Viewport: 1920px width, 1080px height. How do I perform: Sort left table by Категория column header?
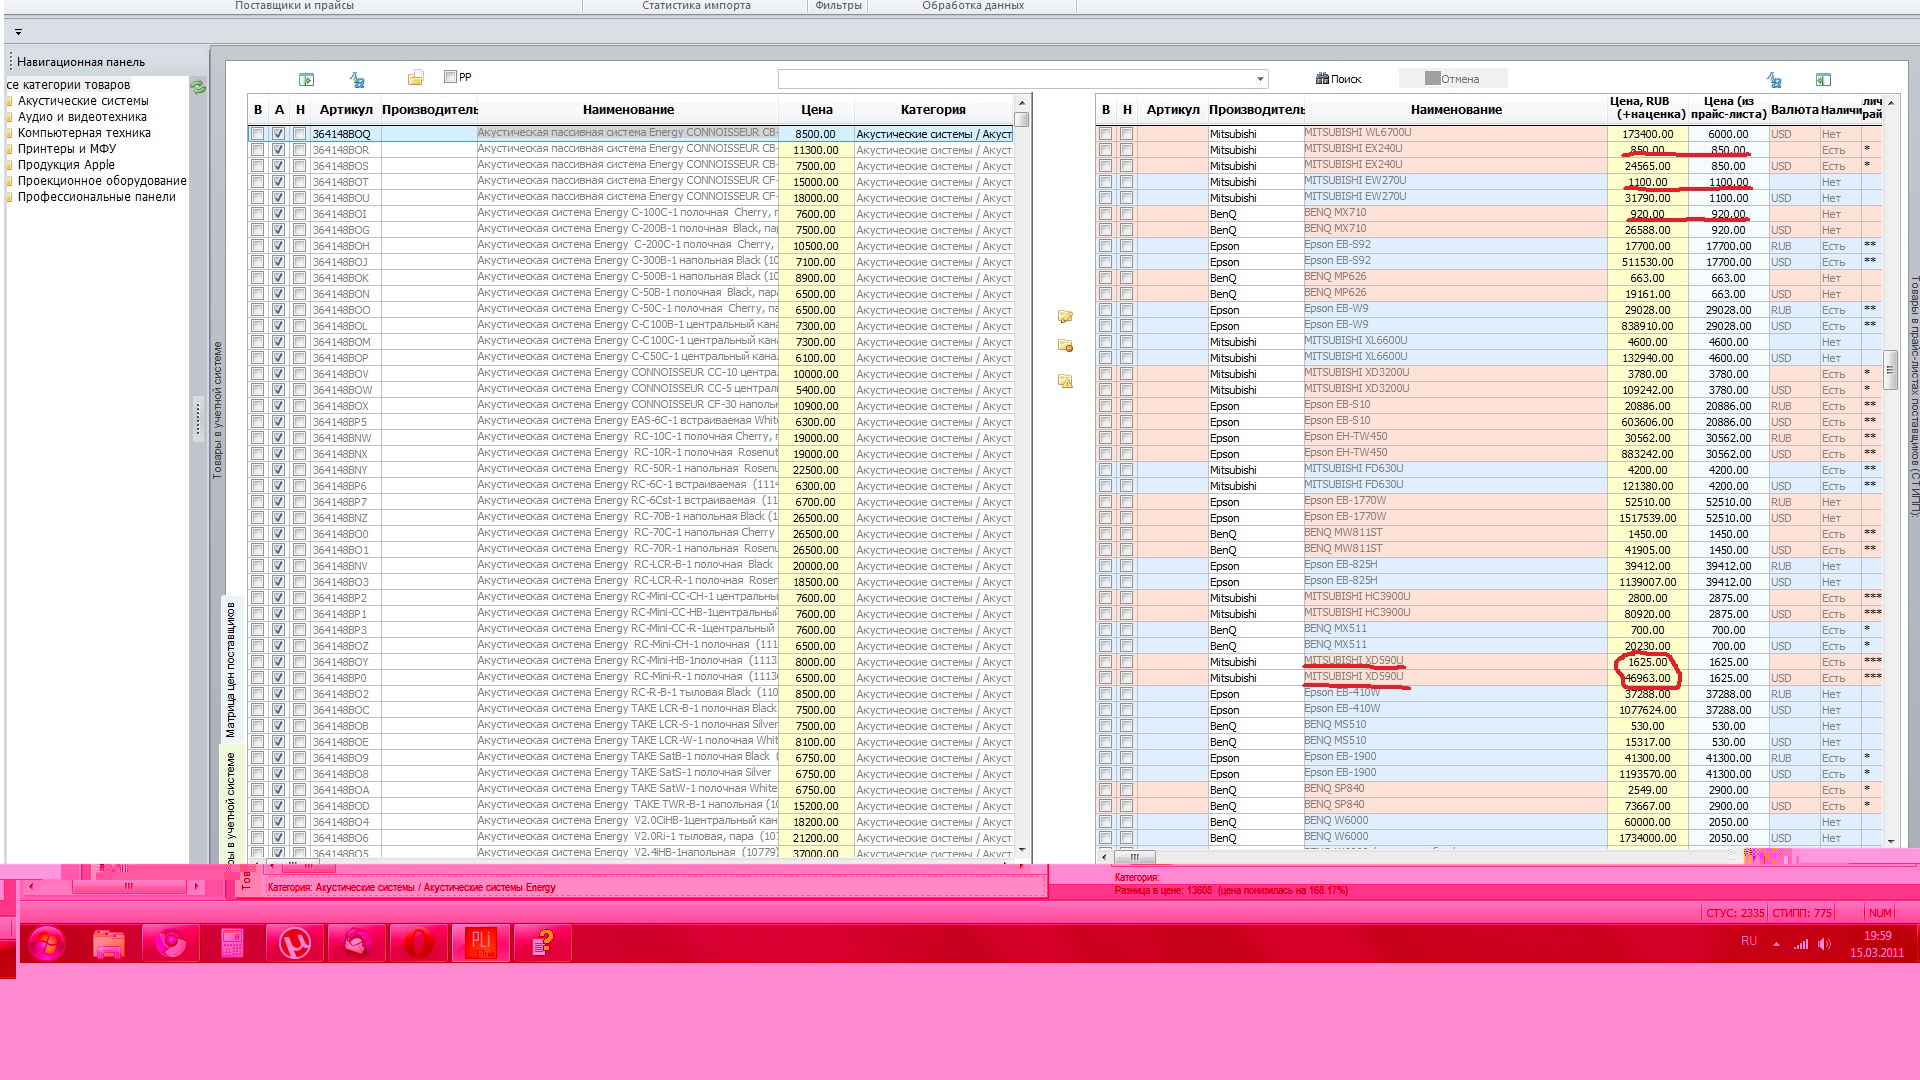pos(933,110)
